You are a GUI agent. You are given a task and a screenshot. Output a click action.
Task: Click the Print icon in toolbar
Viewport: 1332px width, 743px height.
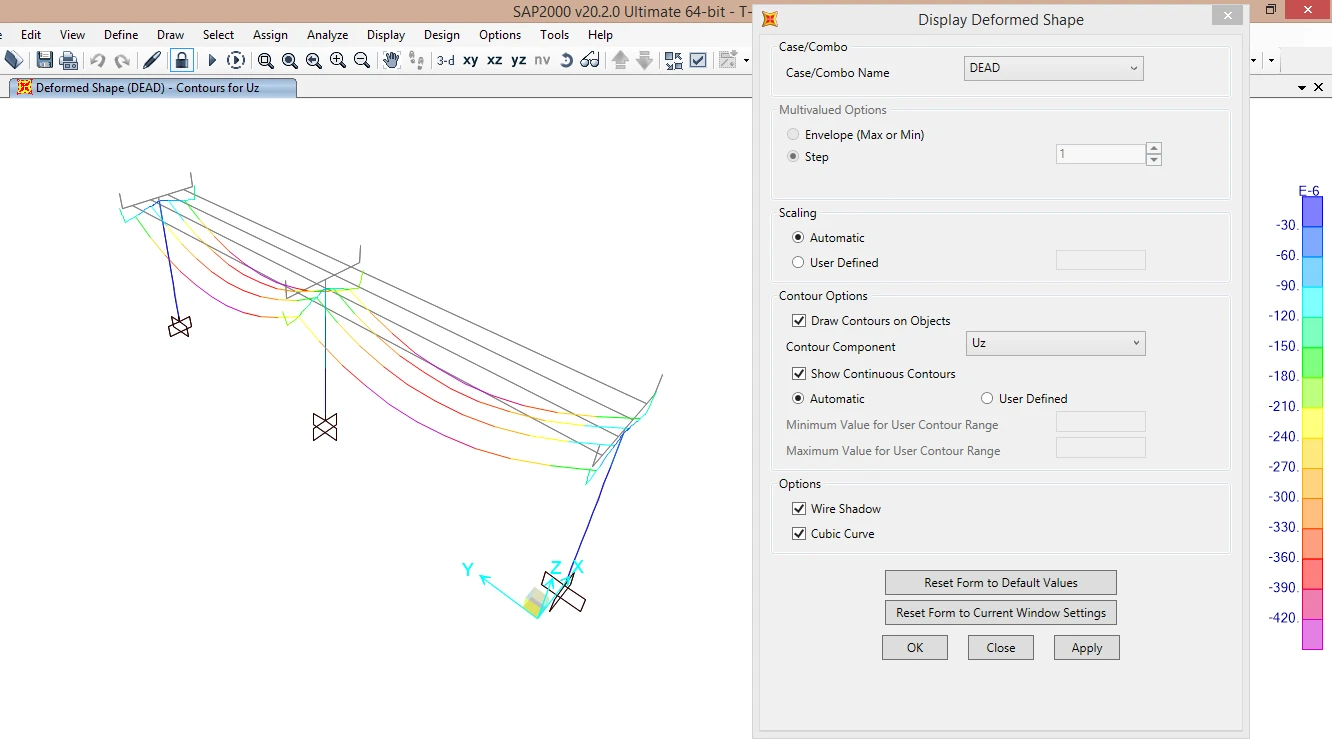tap(69, 60)
